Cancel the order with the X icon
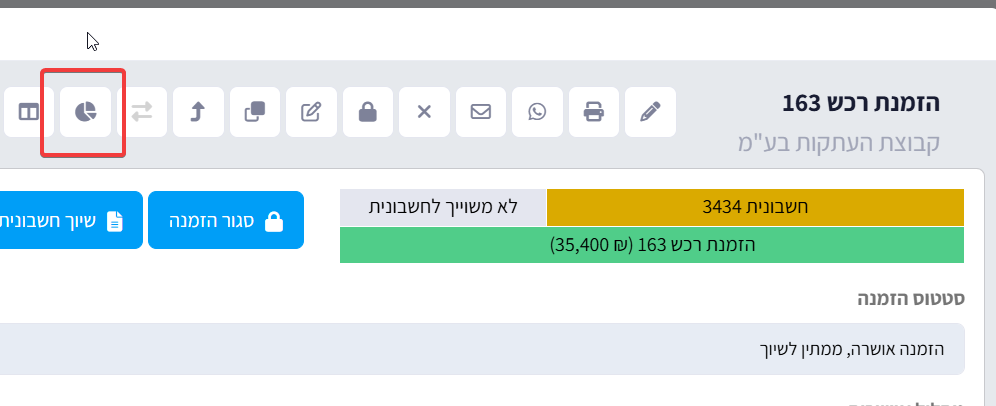The image size is (996, 406). point(424,112)
